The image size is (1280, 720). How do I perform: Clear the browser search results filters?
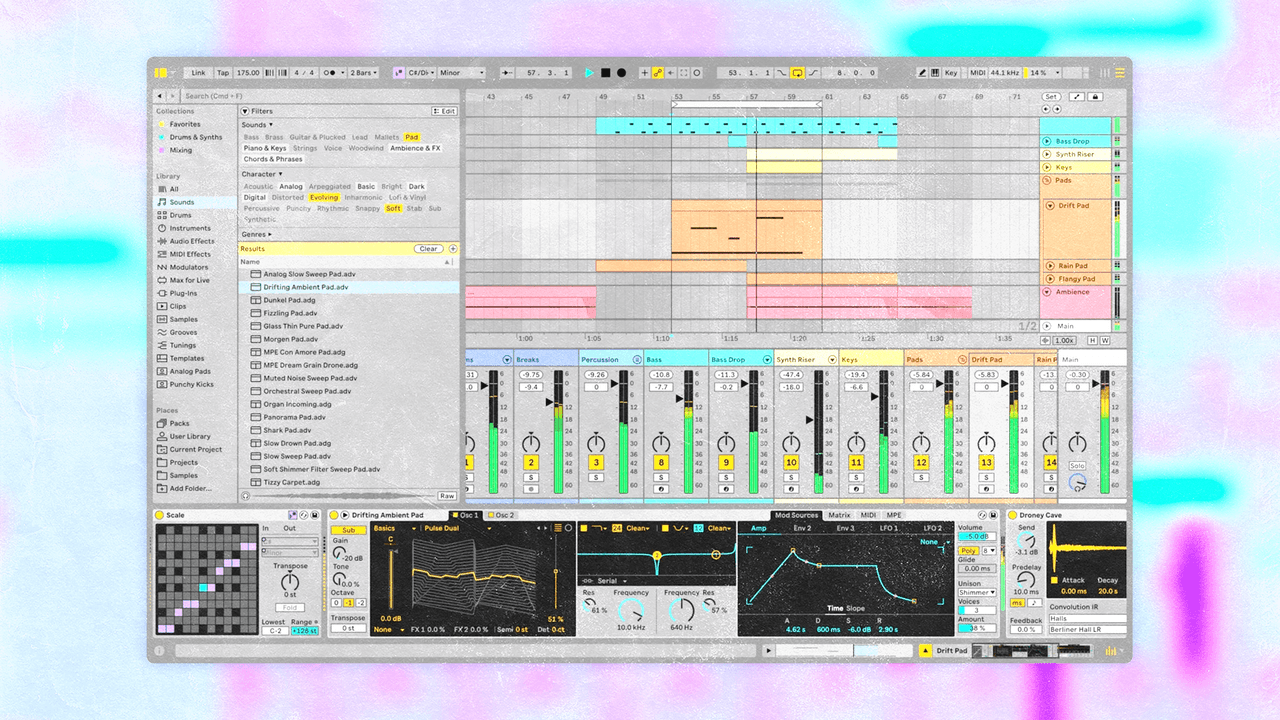431,248
